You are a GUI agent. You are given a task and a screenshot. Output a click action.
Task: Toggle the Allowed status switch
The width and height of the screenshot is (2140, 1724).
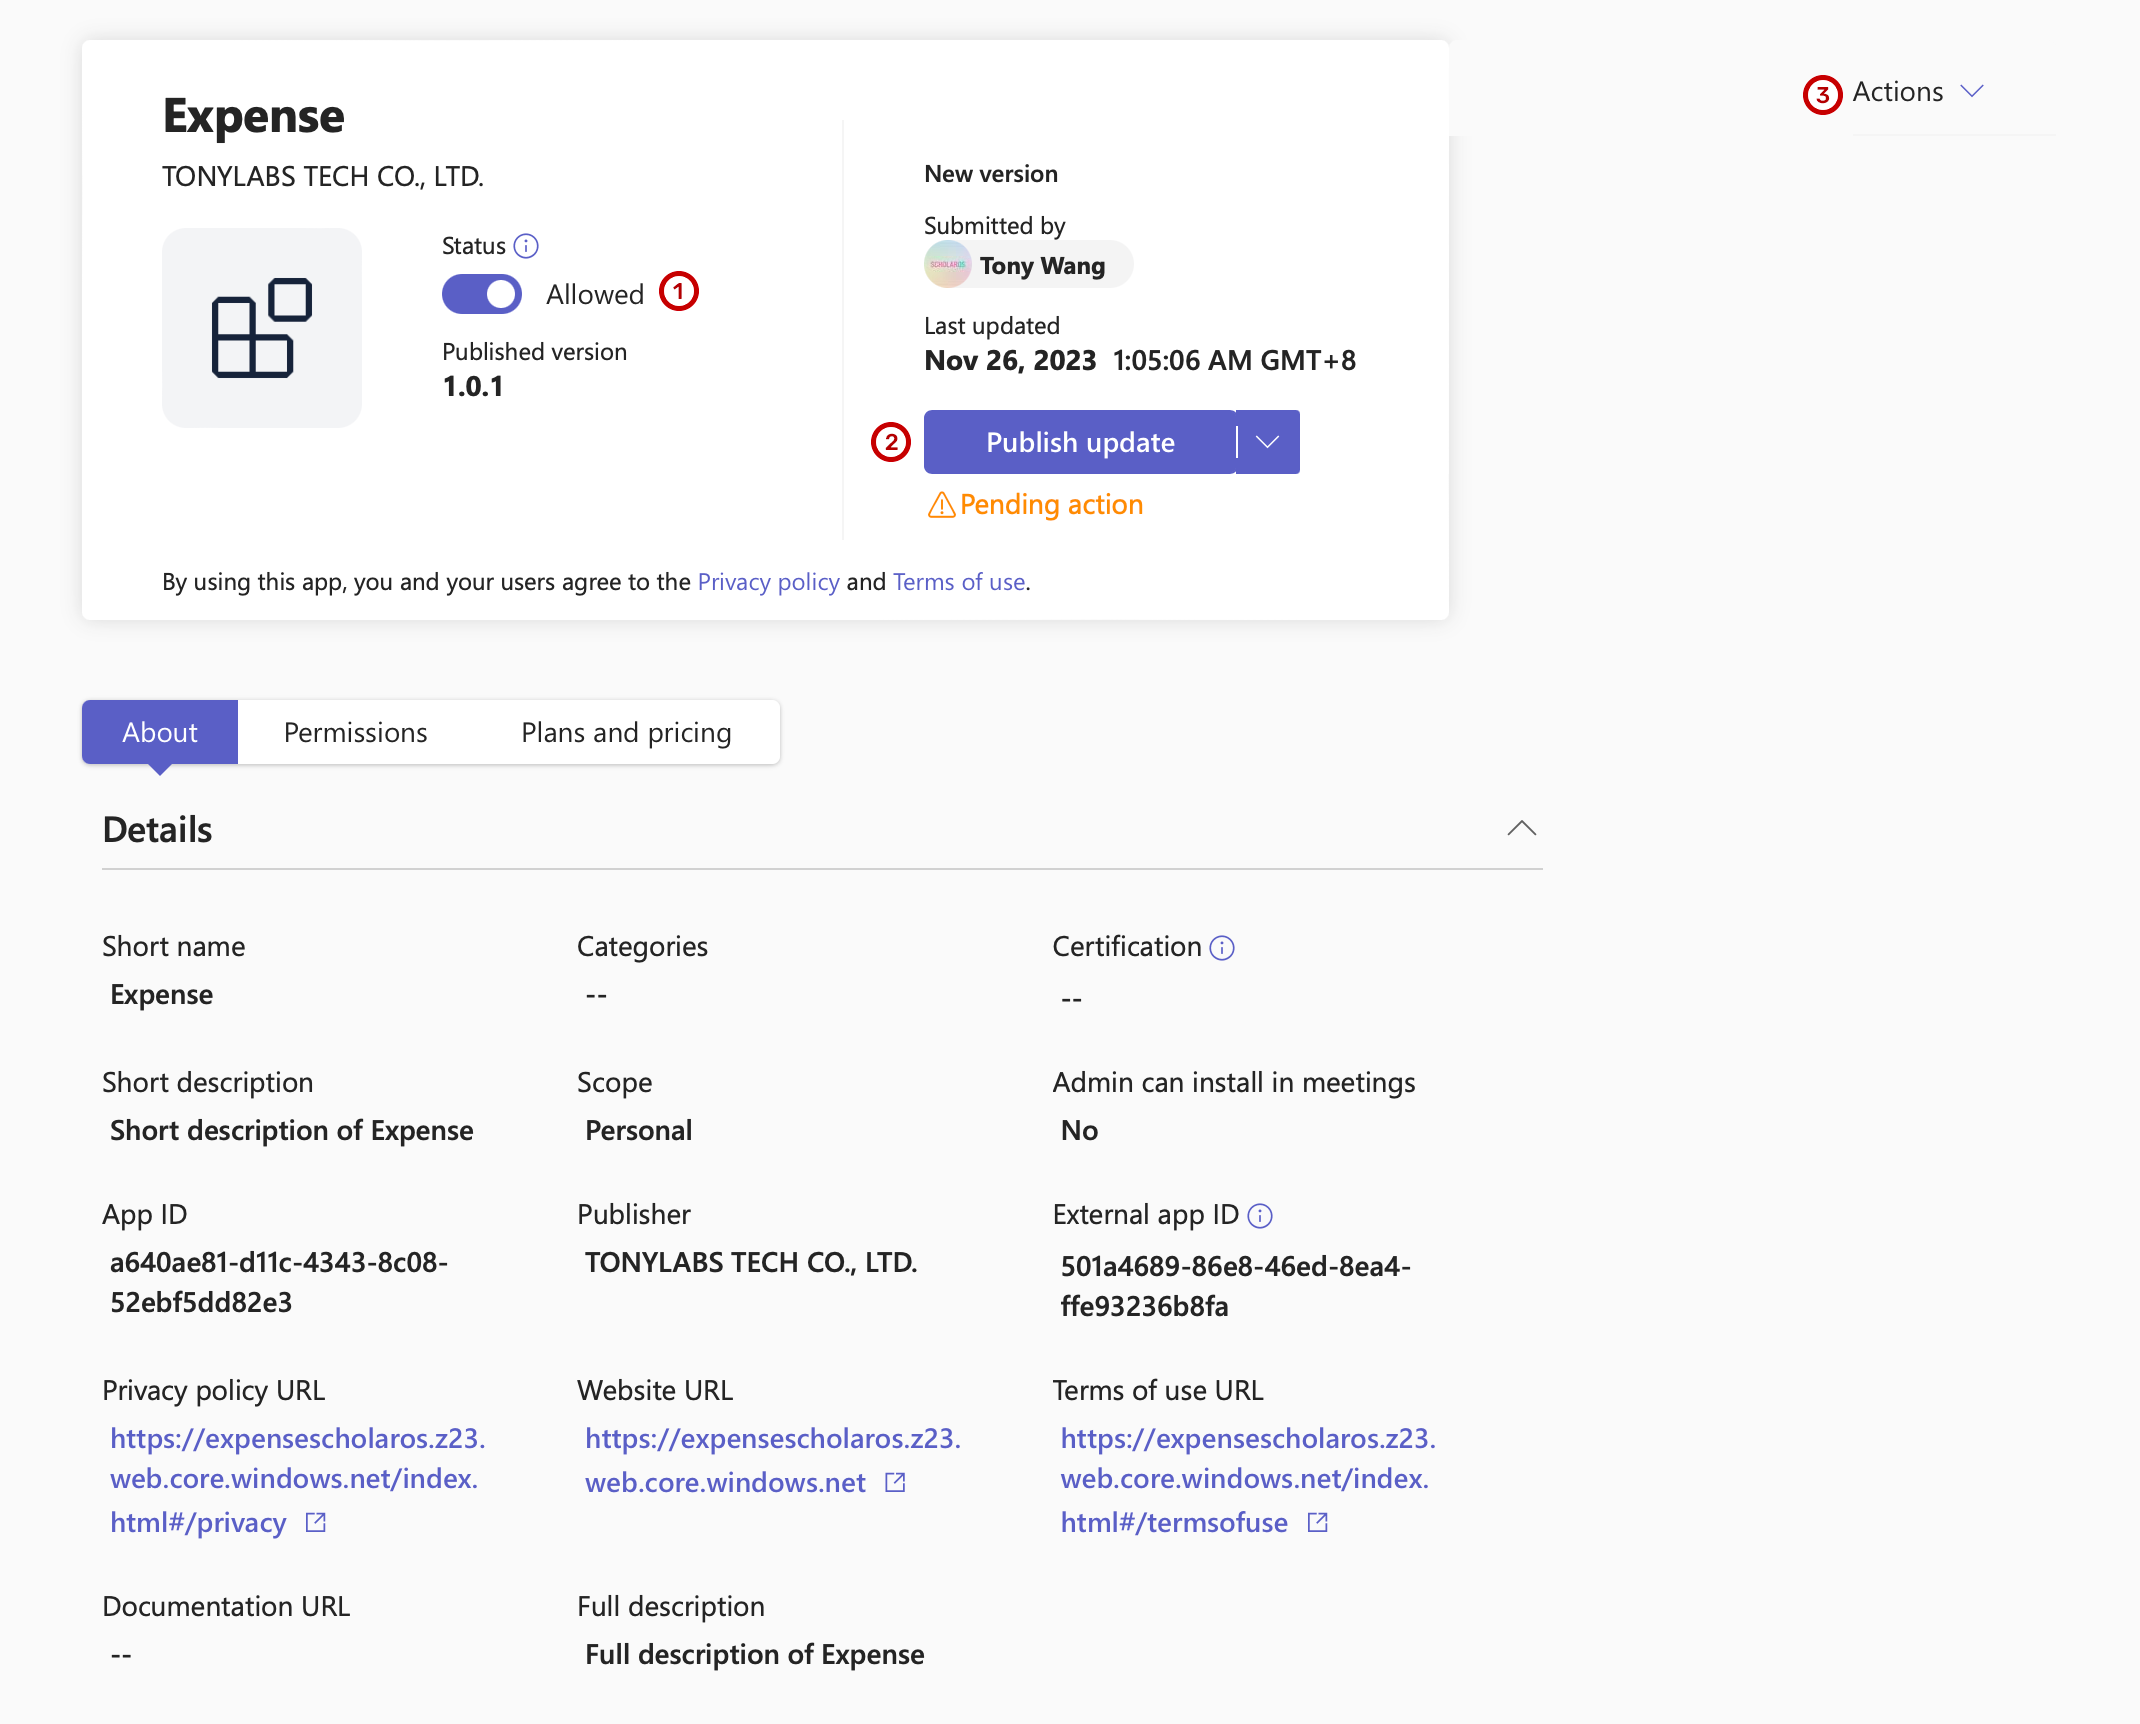pos(482,294)
